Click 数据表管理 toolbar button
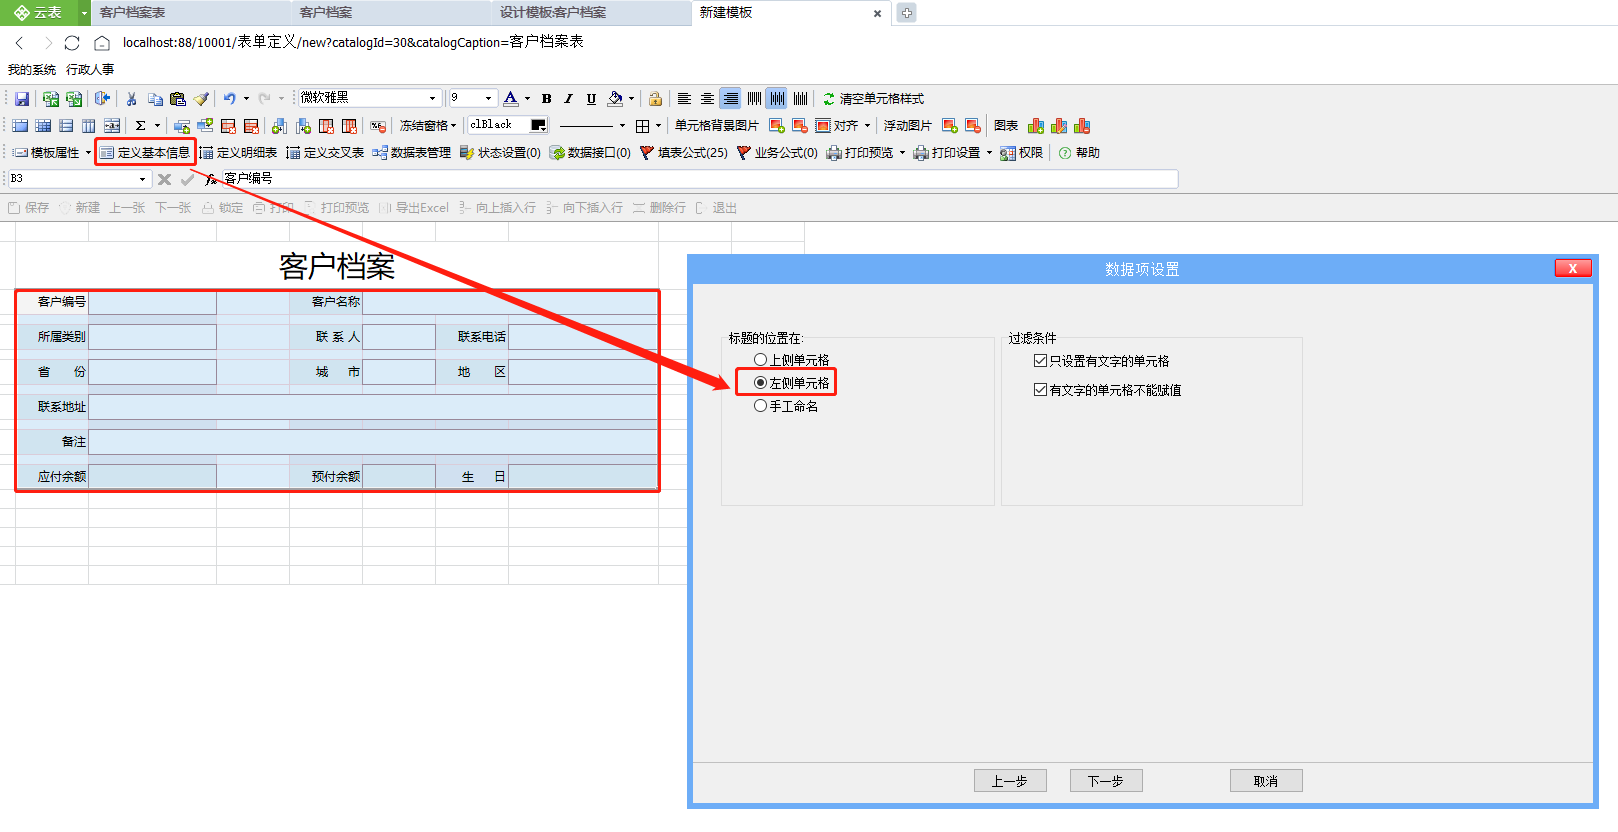This screenshot has height=832, width=1618. coord(411,152)
